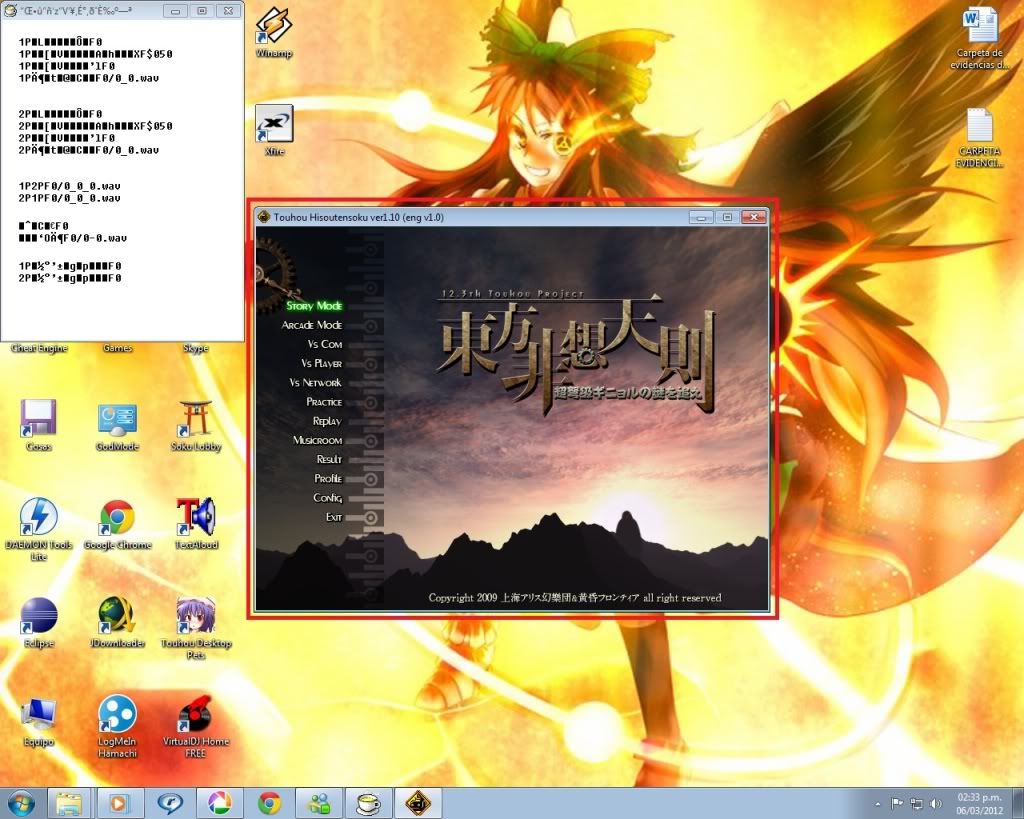This screenshot has width=1024, height=819.
Task: Select the TextAloud desktop shortcut
Action: [196, 523]
